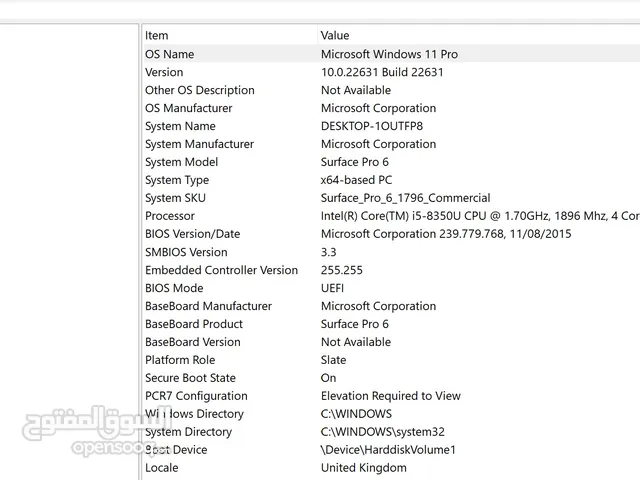Select the BIOS Mode label
Viewport: 640px width, 480px height.
pyautogui.click(x=174, y=288)
